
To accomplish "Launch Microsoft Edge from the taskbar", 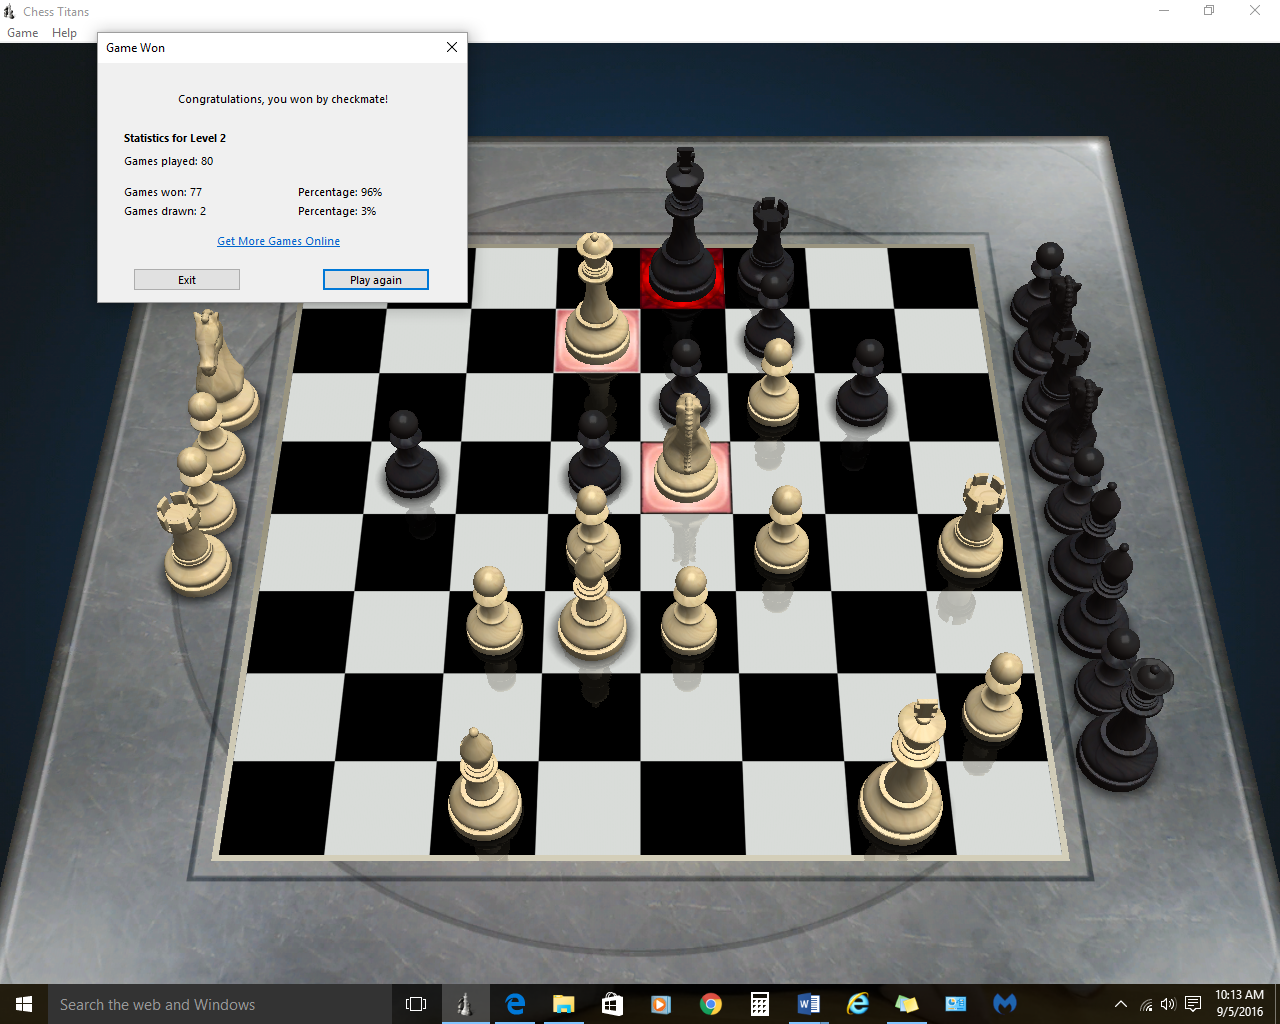I will pyautogui.click(x=515, y=1004).
